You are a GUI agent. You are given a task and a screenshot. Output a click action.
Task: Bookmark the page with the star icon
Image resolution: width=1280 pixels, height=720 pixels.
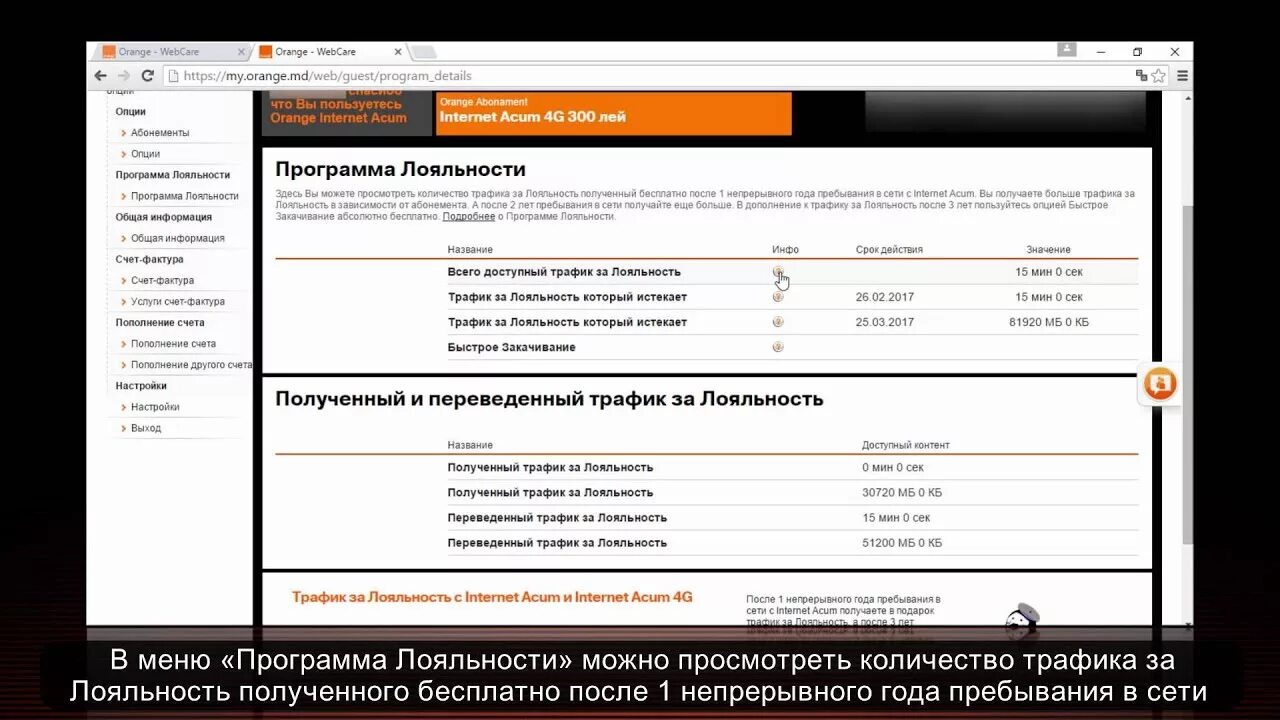pyautogui.click(x=1158, y=76)
